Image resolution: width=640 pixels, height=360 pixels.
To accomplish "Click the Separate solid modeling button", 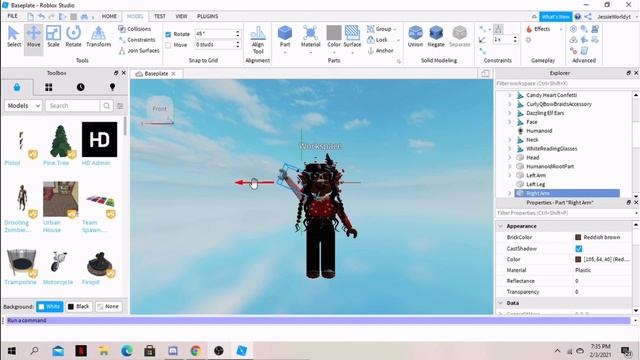I will pyautogui.click(x=460, y=36).
